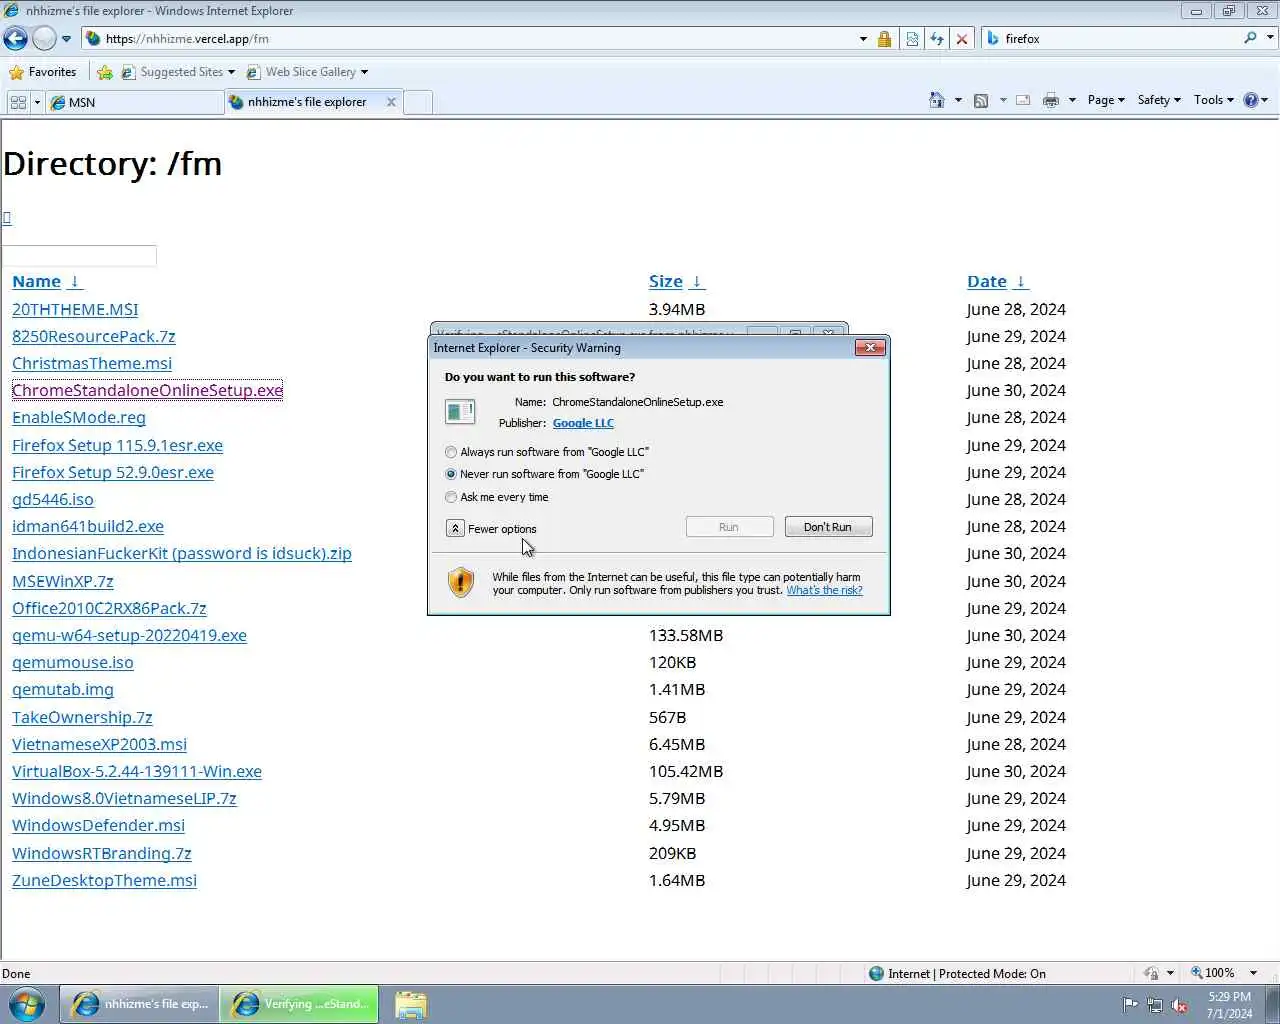Click the Run button in dialog
This screenshot has width=1280, height=1024.
click(x=729, y=527)
